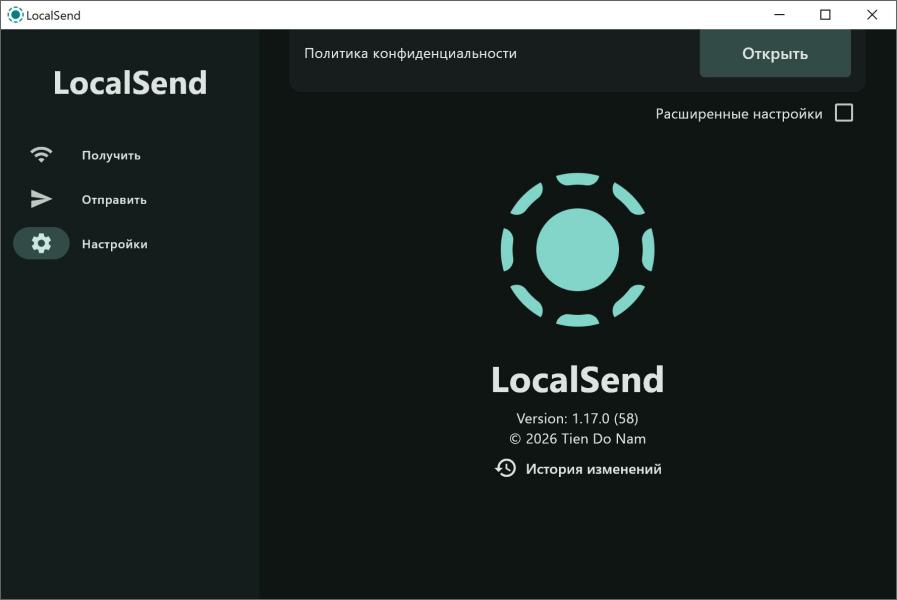
Task: Click the Расширенные настройки label text
Action: pos(738,114)
